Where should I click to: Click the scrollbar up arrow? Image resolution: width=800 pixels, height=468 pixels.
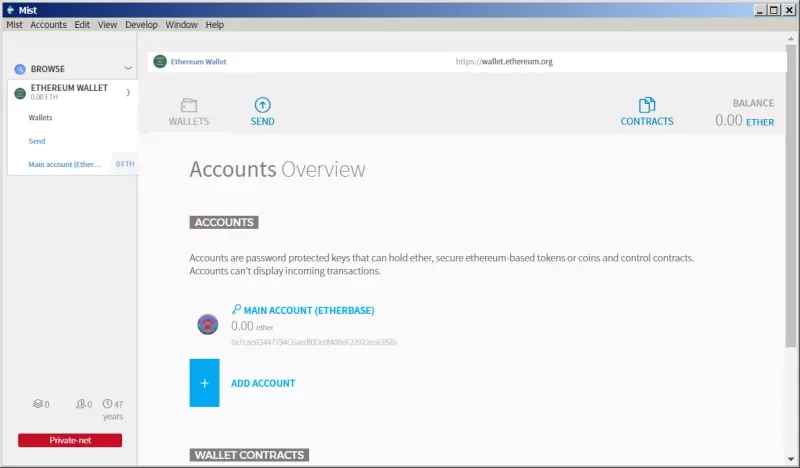791,38
